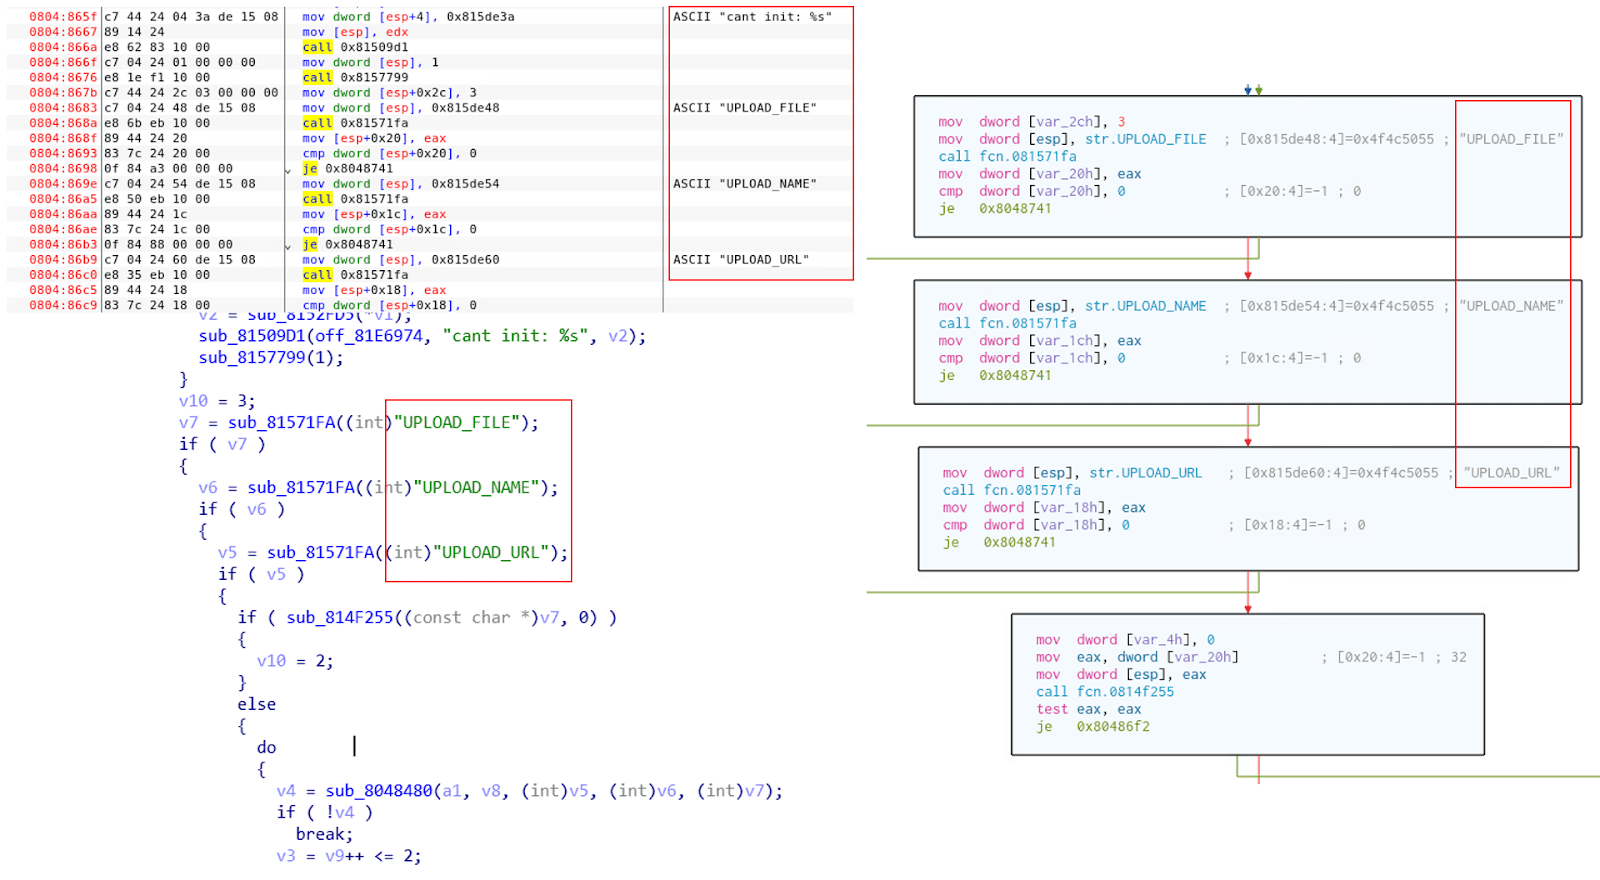Click address 0804:868f in the listing
Viewport: 1600px width, 880px height.
63,138
